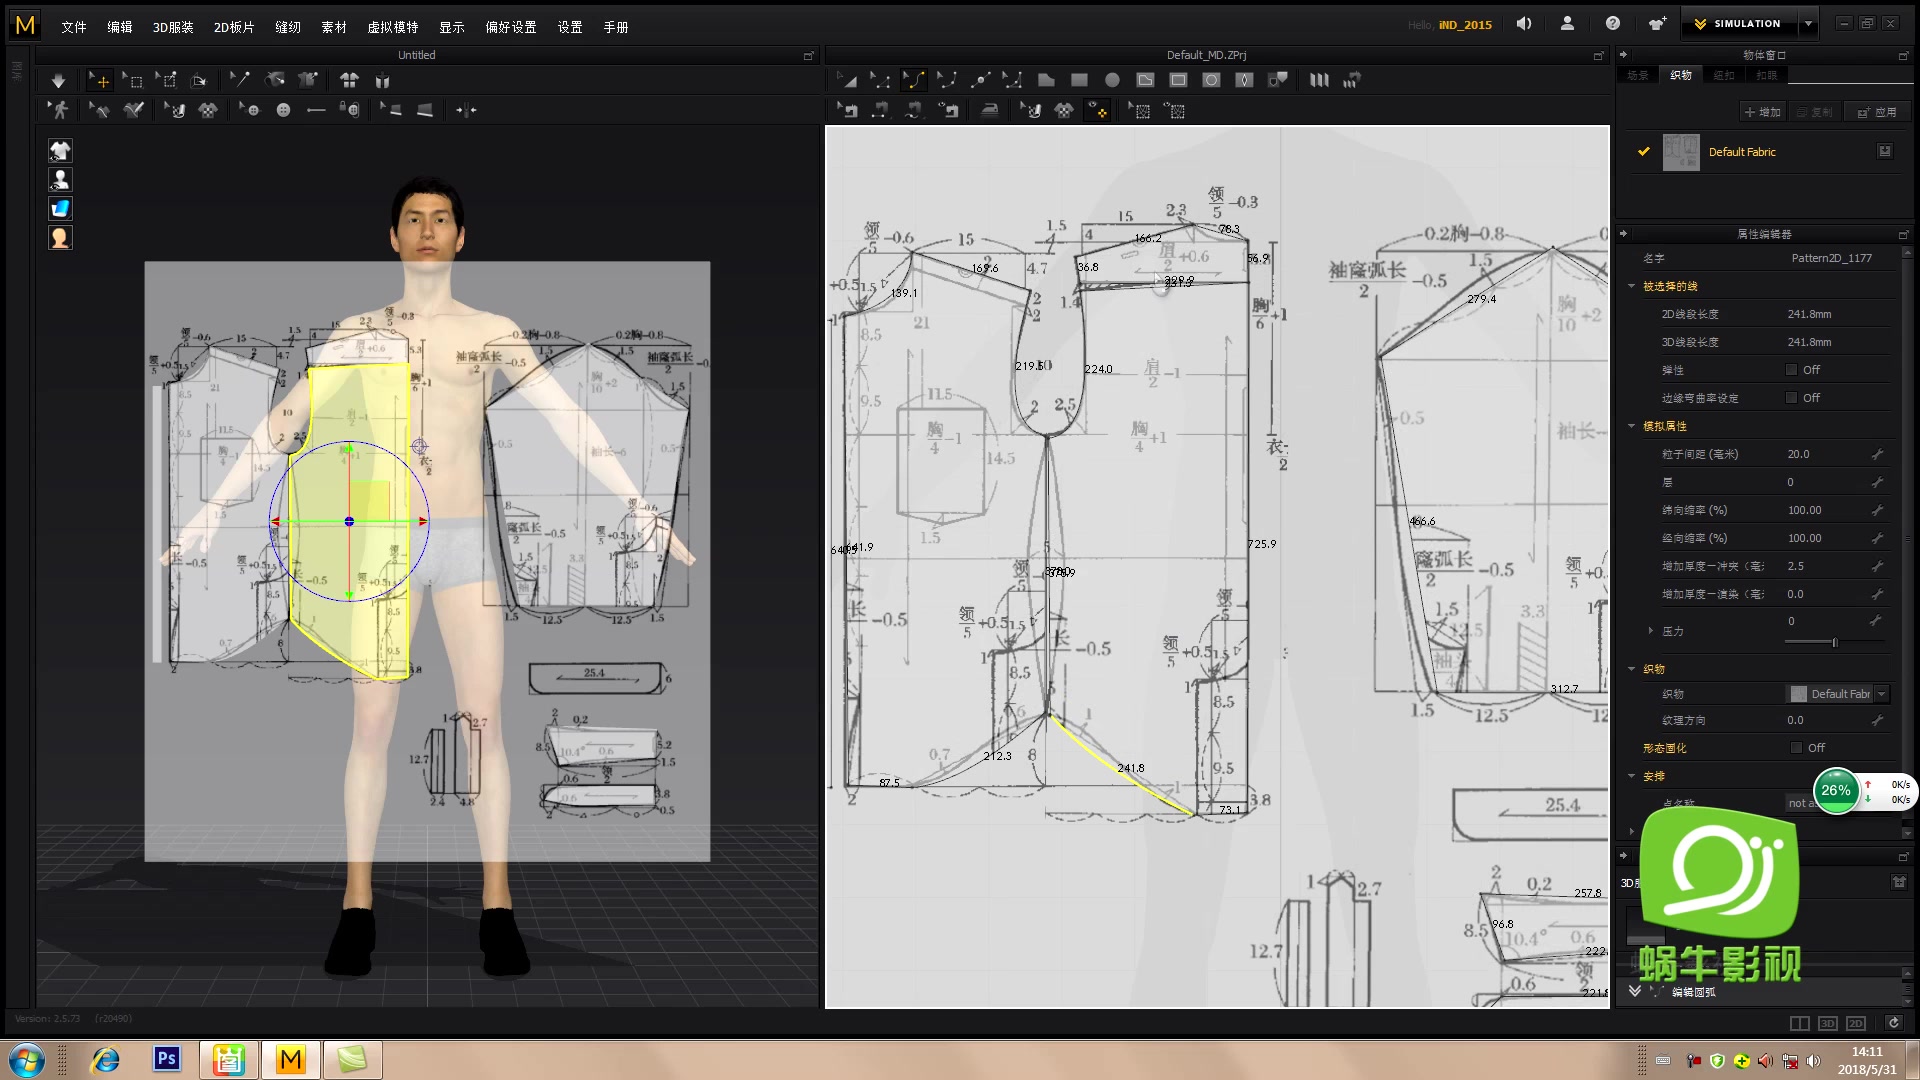
Task: Activate the Edit Curvature tool in the 2D window
Action: [915, 80]
